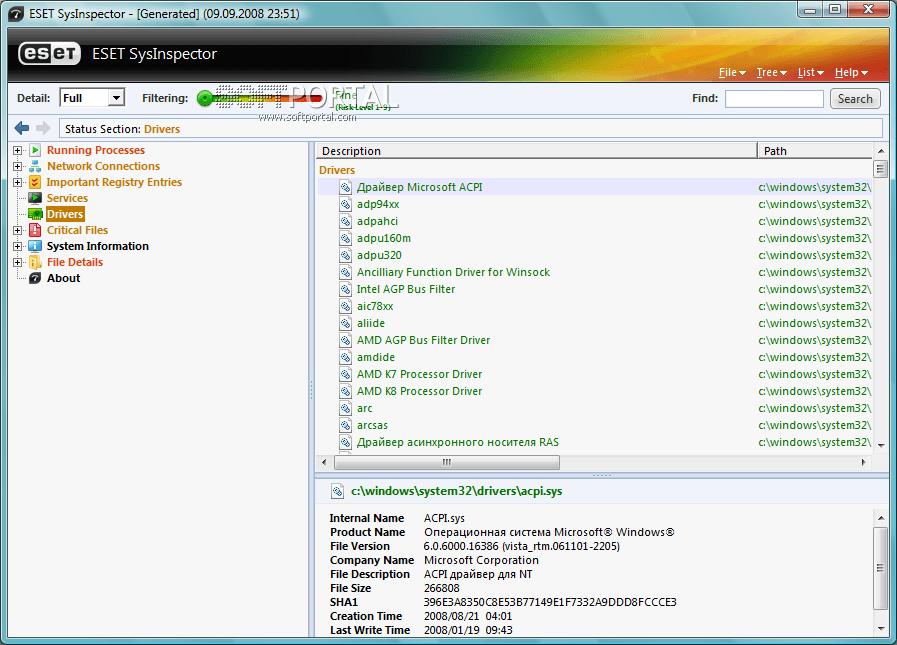Select Драйвер асинхронного носителя RAS row

click(595, 442)
